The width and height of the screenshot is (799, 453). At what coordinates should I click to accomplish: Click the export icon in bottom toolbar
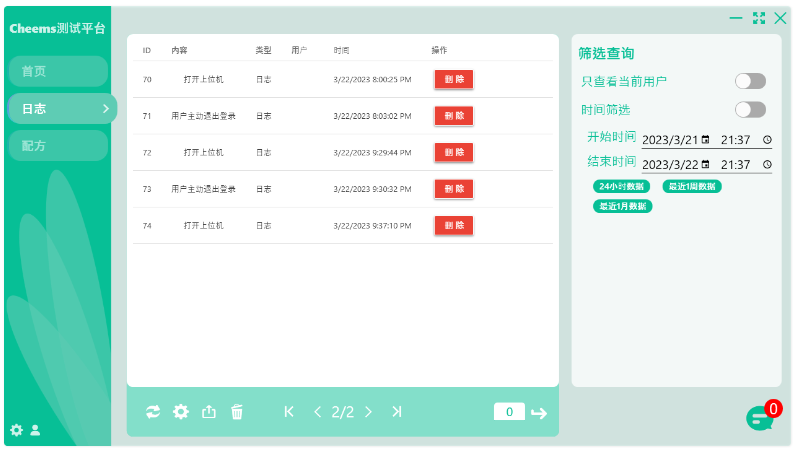tap(209, 412)
